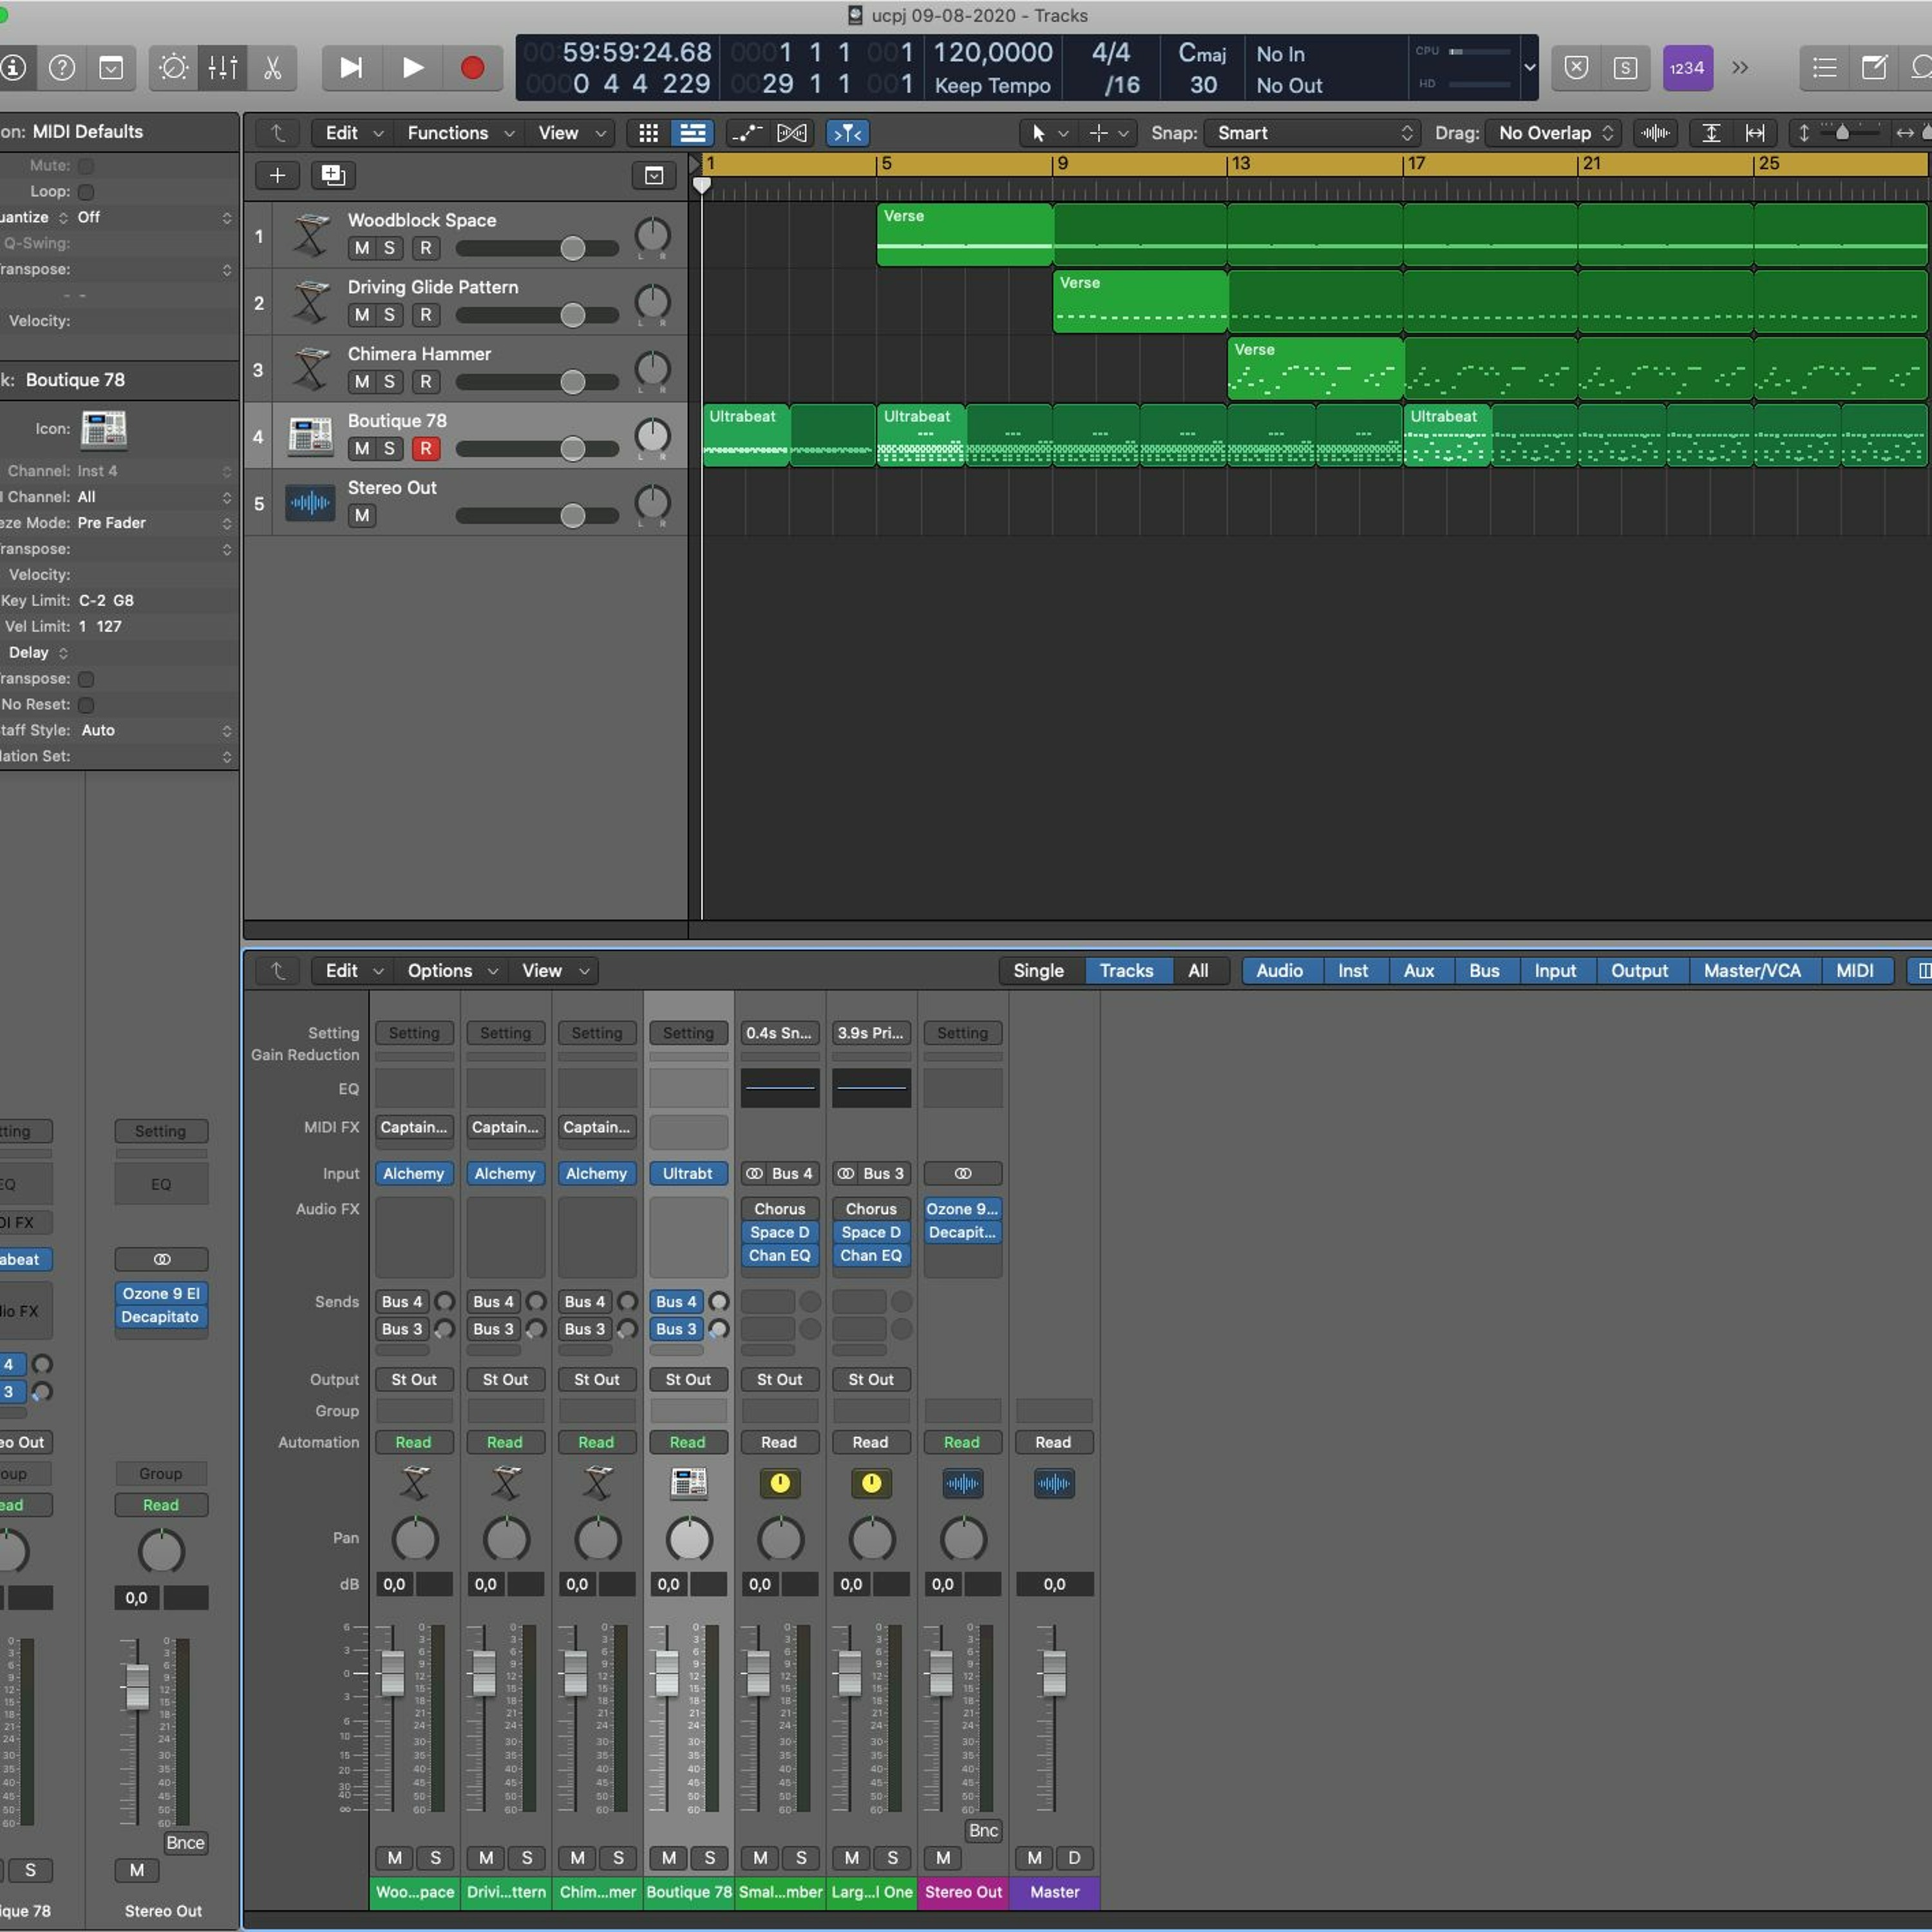This screenshot has width=1932, height=1932.
Task: Enable the Mute checkbox in inspector
Action: 86,166
